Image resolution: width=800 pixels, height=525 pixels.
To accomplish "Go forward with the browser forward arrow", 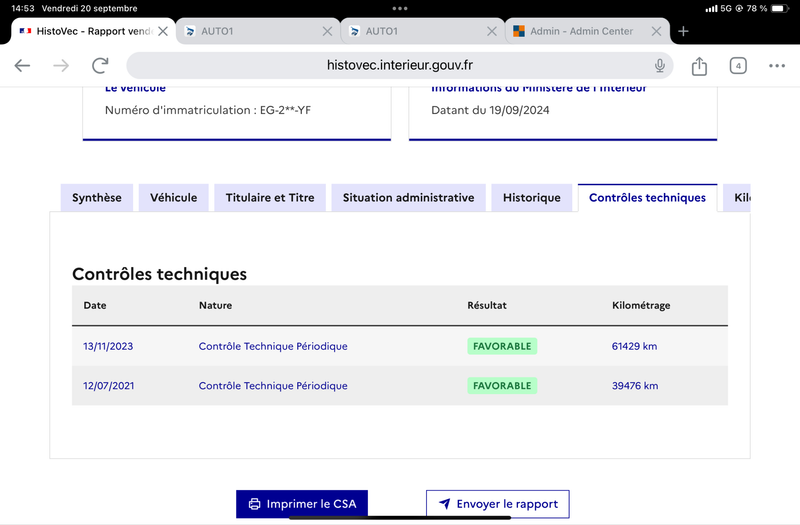I will [61, 65].
